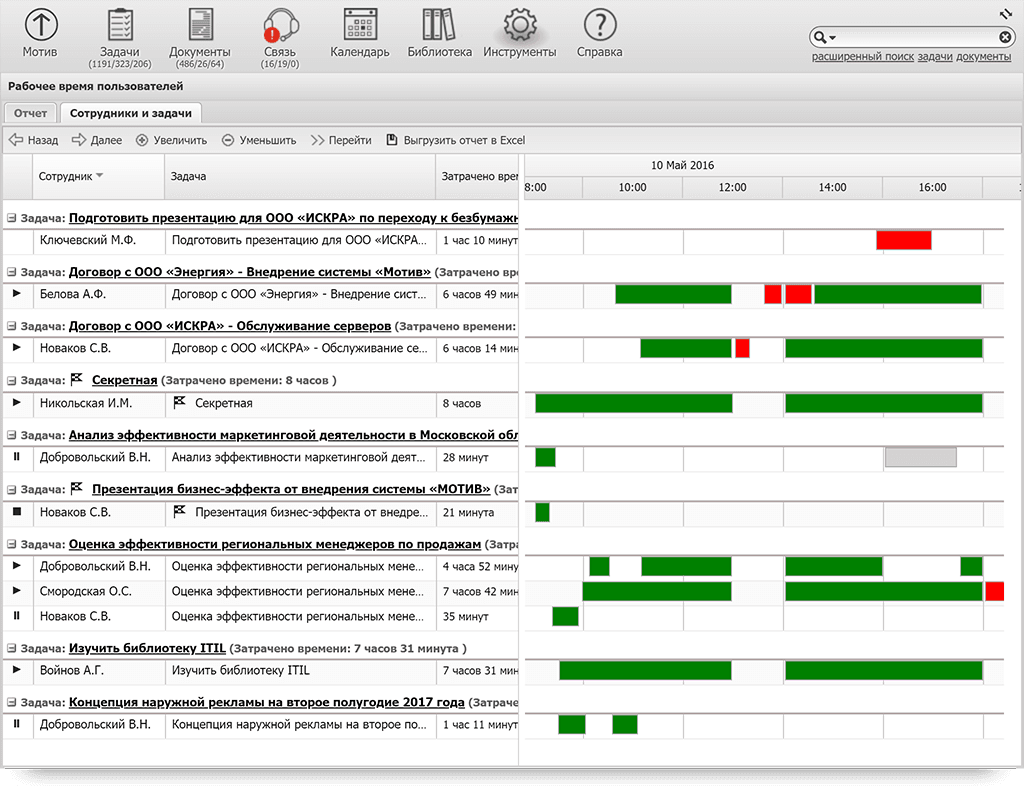The width and height of the screenshot is (1024, 800).
Task: Zoom in with the Увеличить button
Action: [x=171, y=140]
